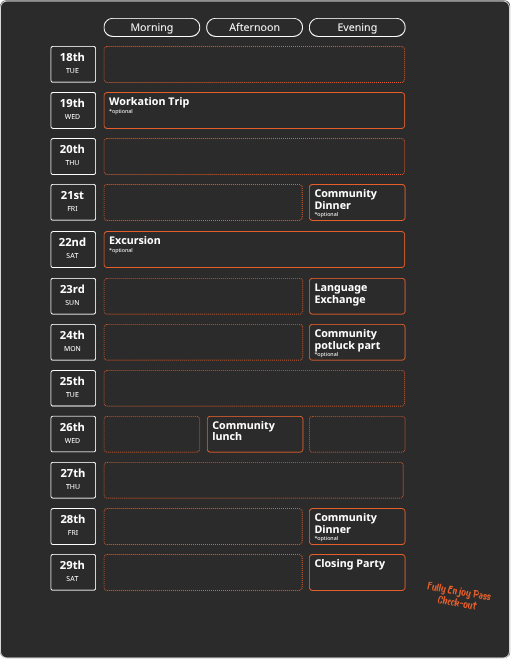Click the empty 26th evening slot
Screen dimensions: 511x659
click(357, 435)
